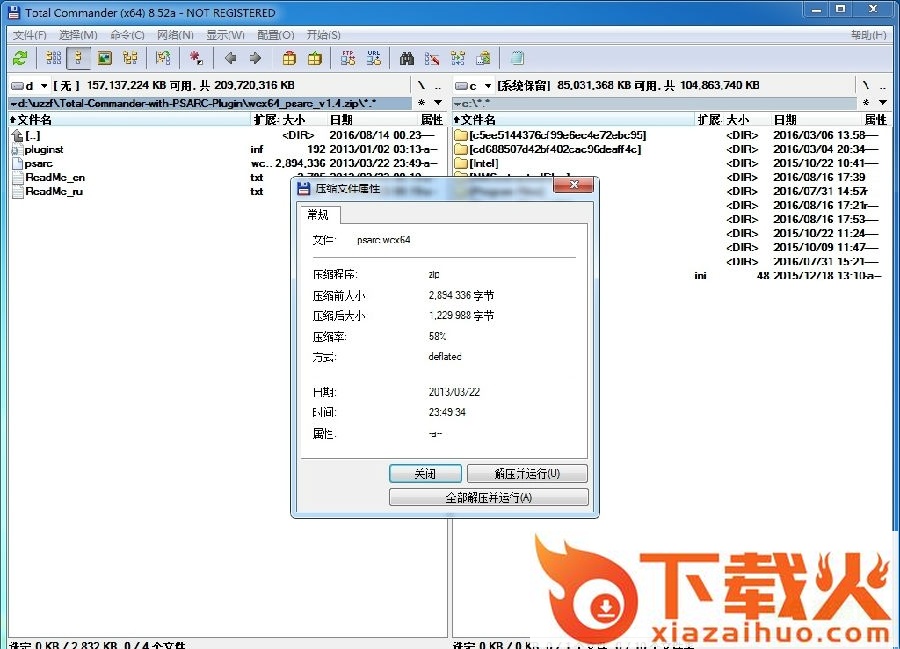
Task: Select the 常规 tab in properties dialog
Action: [319, 215]
